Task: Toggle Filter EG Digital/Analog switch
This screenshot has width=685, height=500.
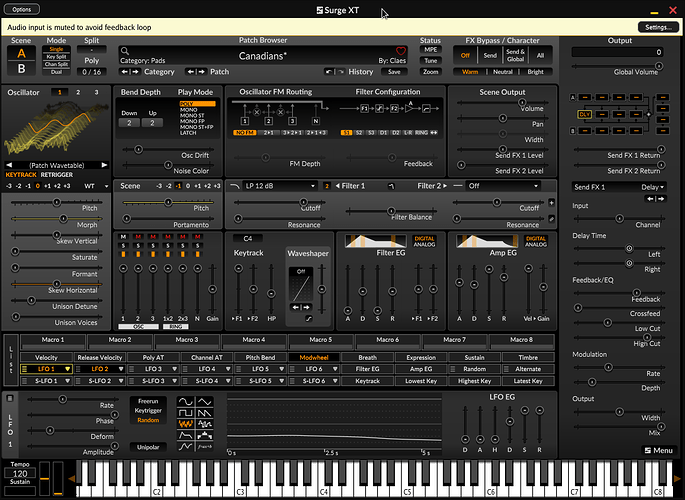Action: (x=424, y=241)
